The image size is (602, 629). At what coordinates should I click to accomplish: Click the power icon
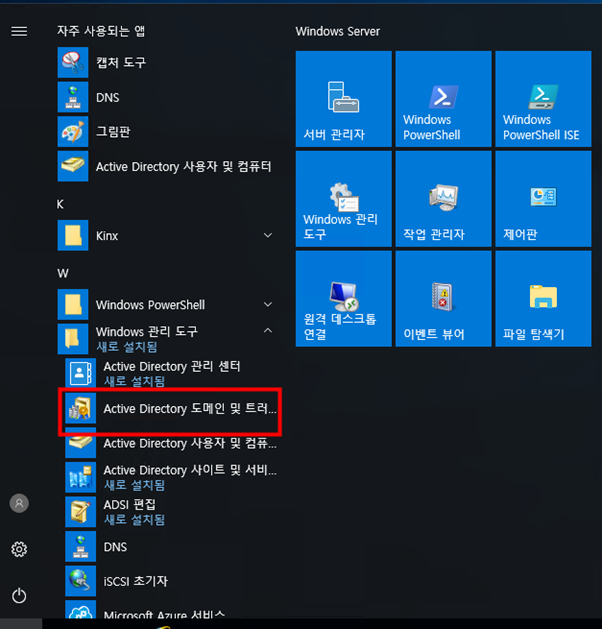(x=19, y=596)
